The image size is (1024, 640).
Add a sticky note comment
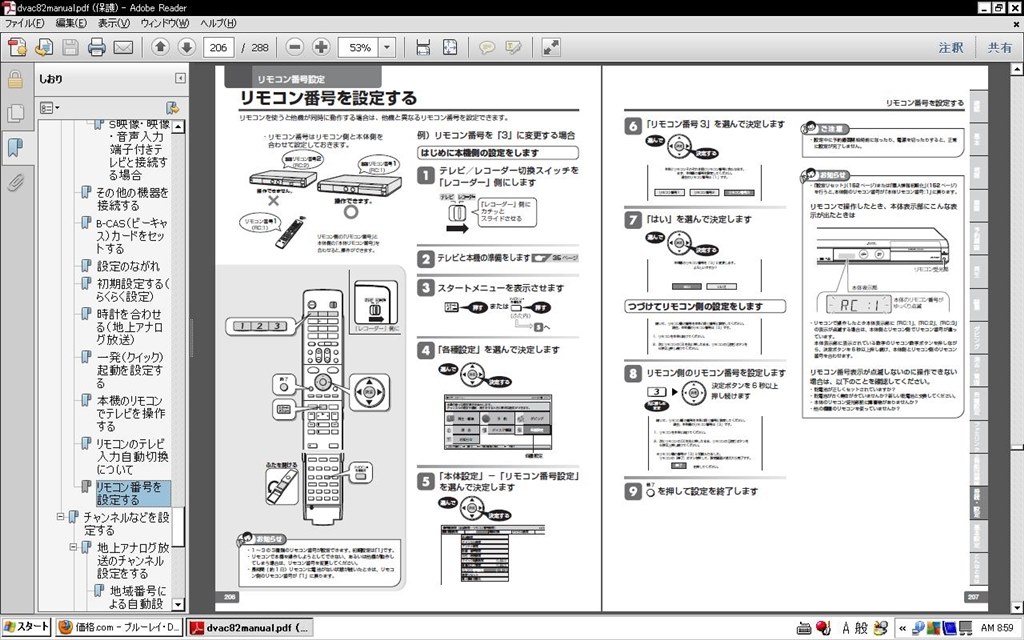(x=487, y=47)
